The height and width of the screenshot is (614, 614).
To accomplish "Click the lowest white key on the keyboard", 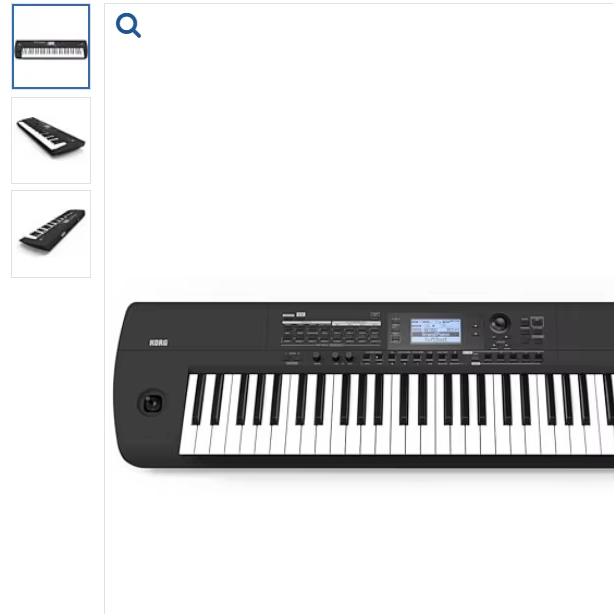I will [188, 414].
